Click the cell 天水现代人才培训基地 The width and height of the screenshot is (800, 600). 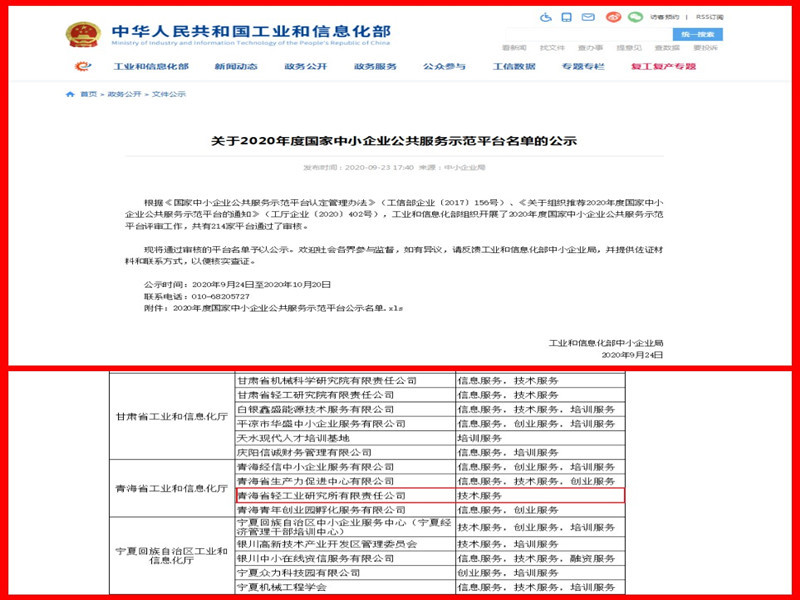pyautogui.click(x=344, y=438)
